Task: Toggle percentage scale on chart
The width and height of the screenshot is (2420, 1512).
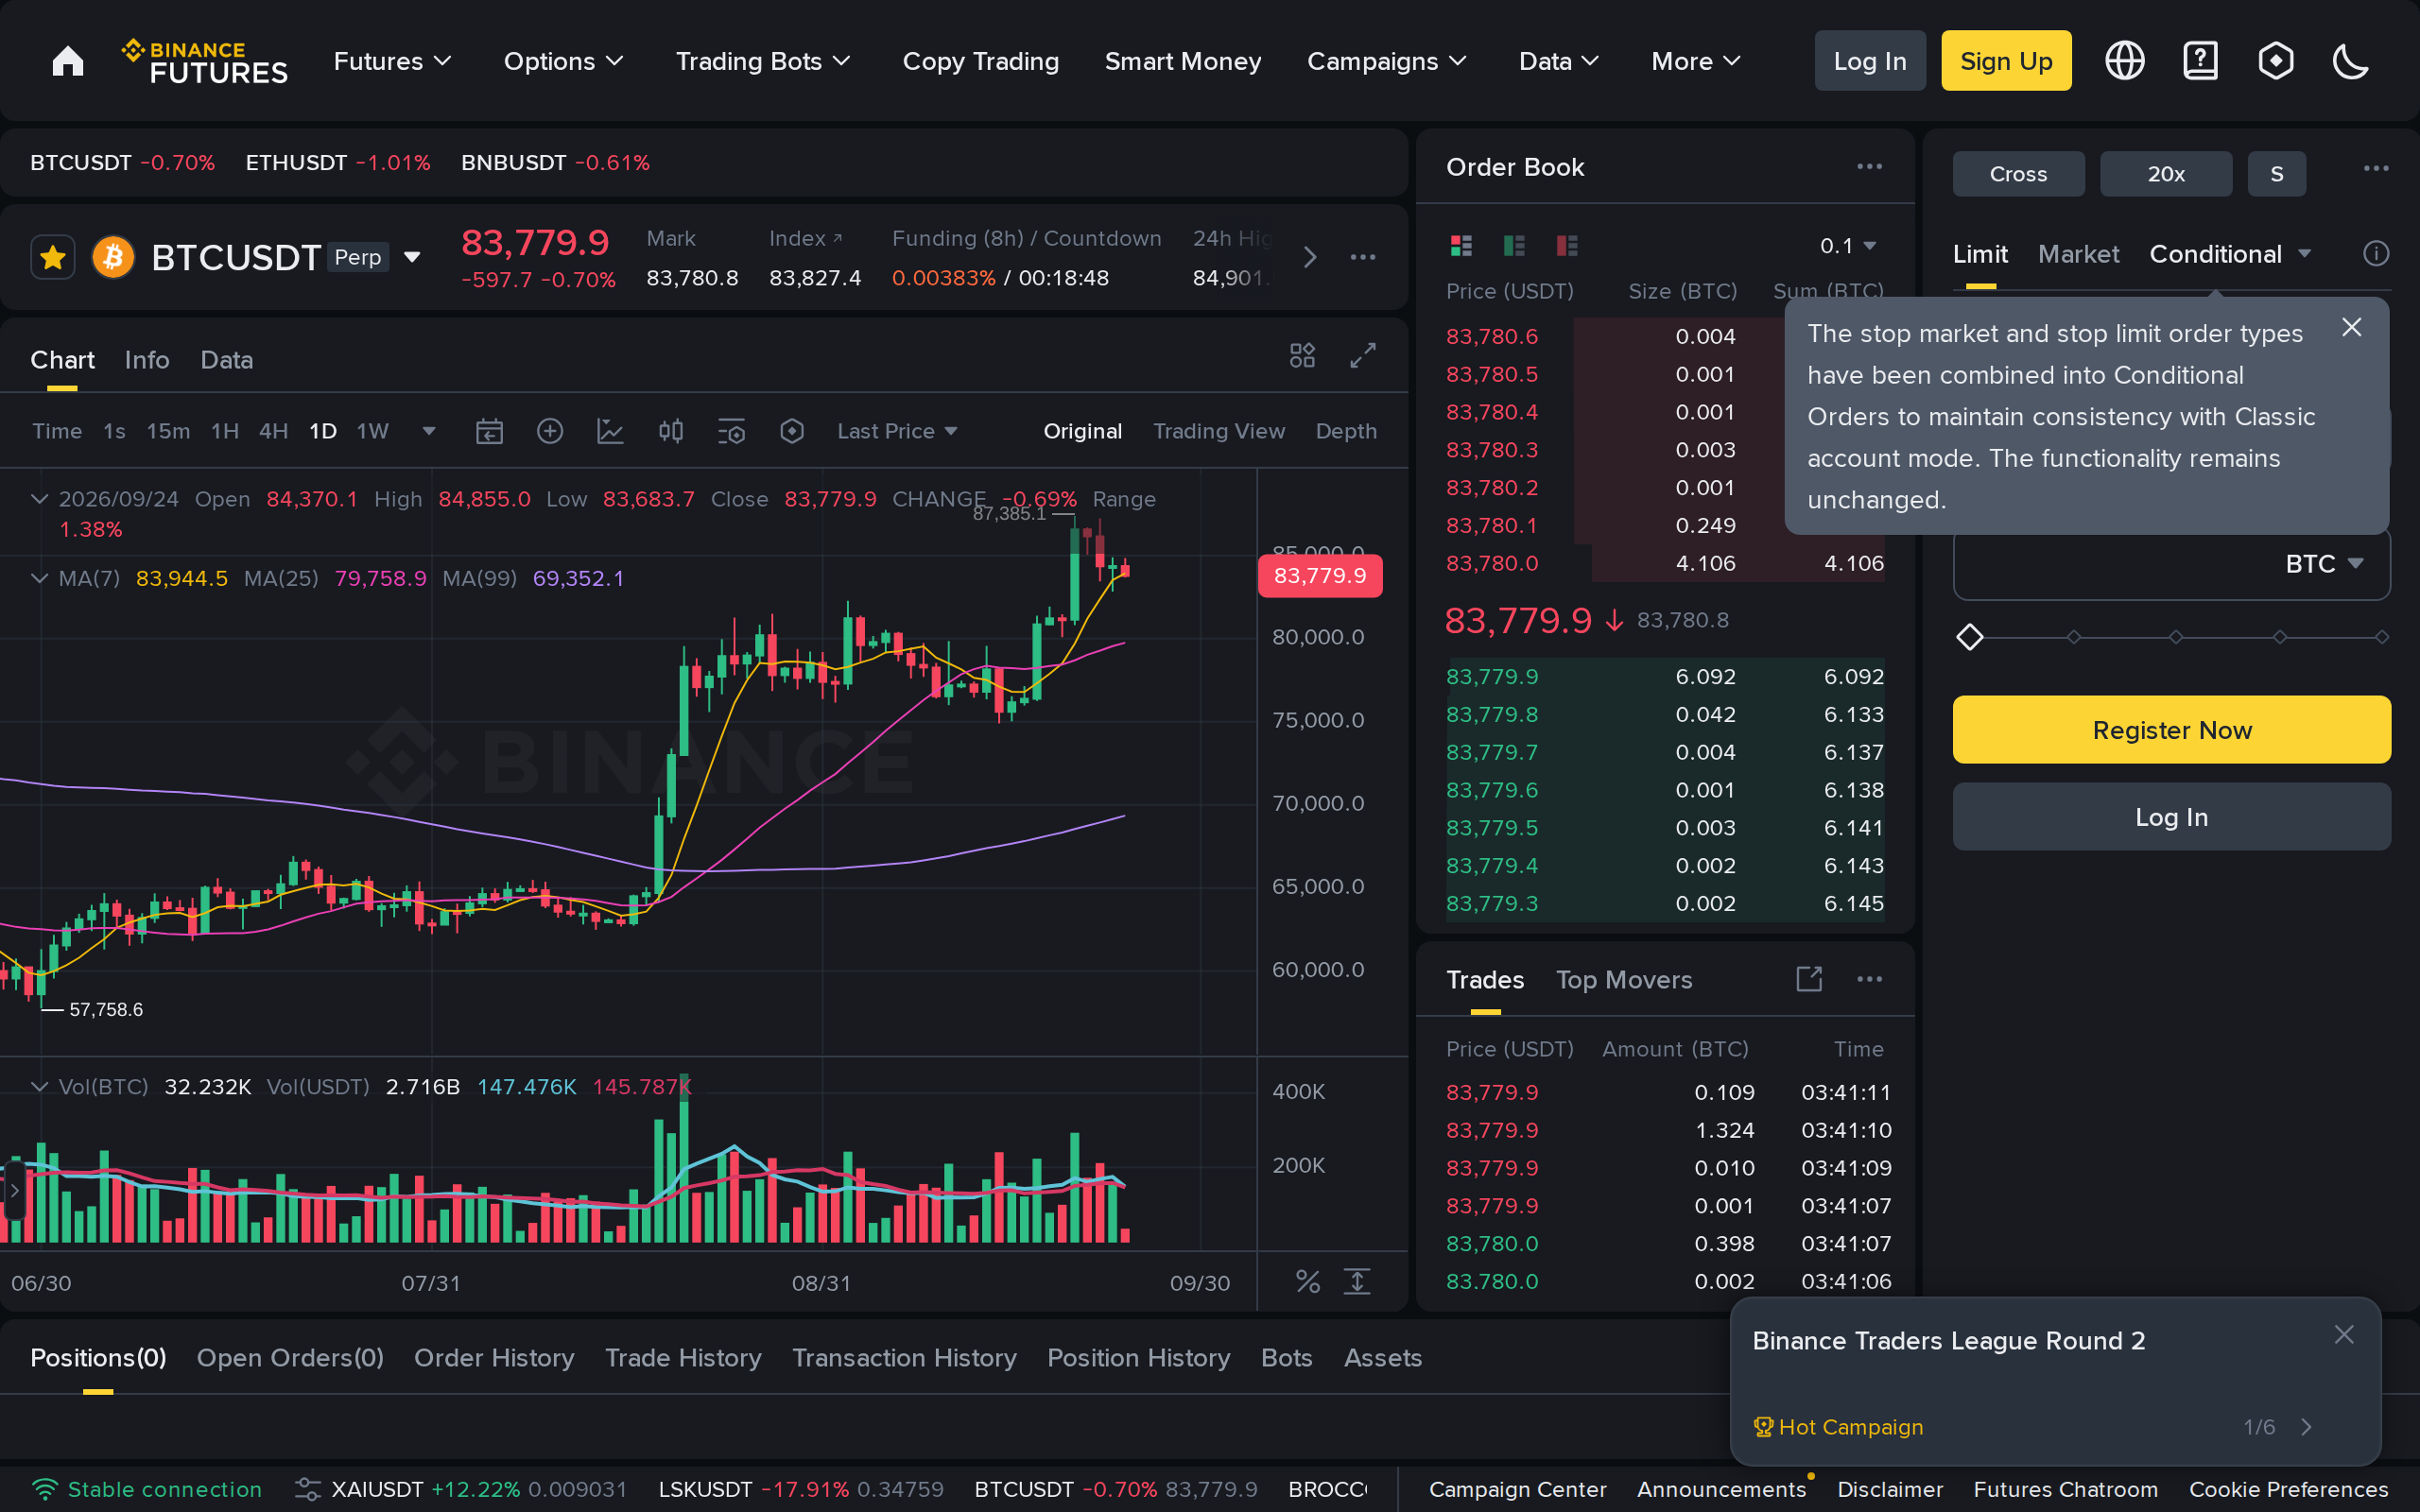Action: pyautogui.click(x=1308, y=1281)
